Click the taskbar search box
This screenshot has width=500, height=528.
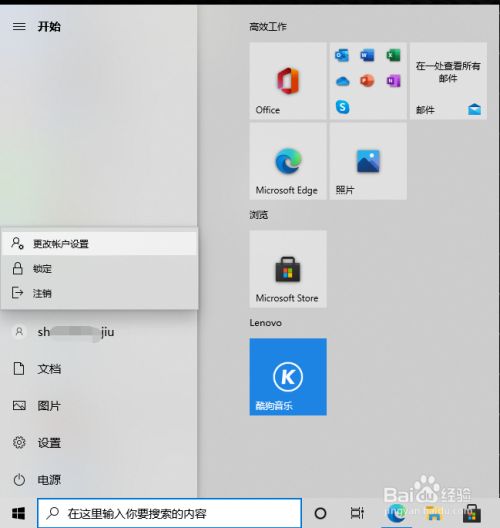[169, 513]
